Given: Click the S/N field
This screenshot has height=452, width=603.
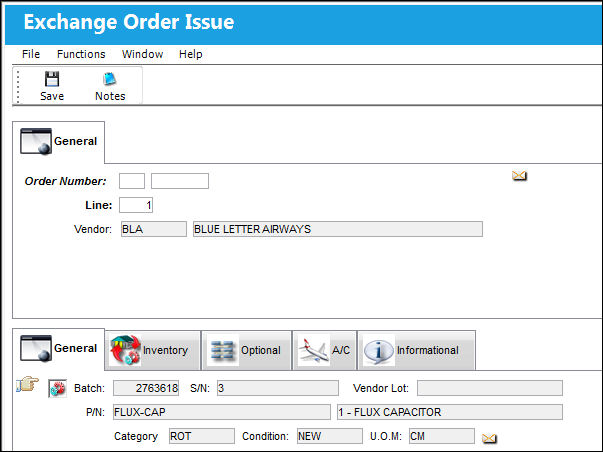Looking at the screenshot, I should (278, 388).
